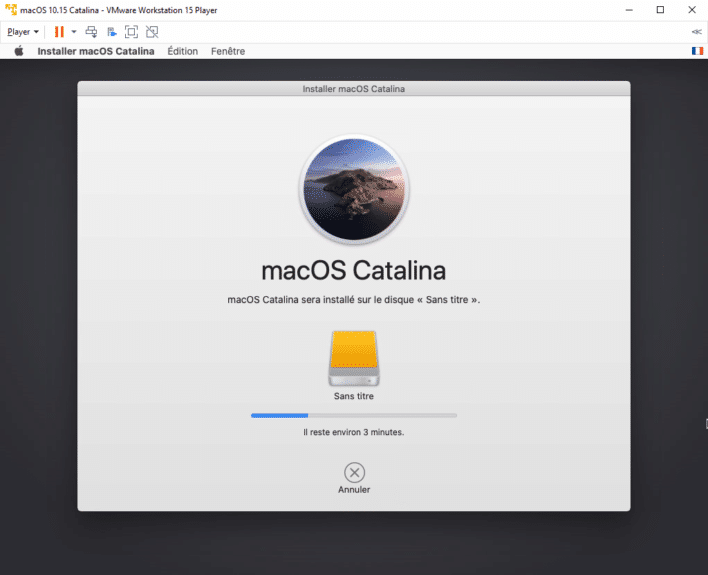Close the VMware Player window
The height and width of the screenshot is (575, 708).
tap(692, 10)
